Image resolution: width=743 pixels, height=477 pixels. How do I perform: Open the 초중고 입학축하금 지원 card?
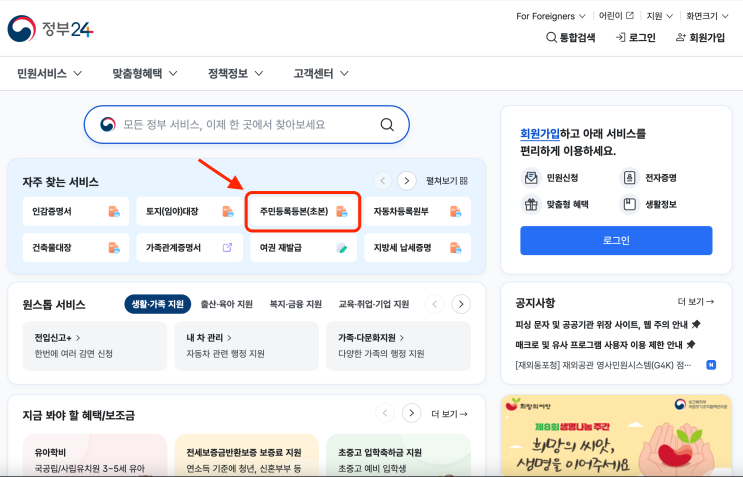tap(399, 455)
